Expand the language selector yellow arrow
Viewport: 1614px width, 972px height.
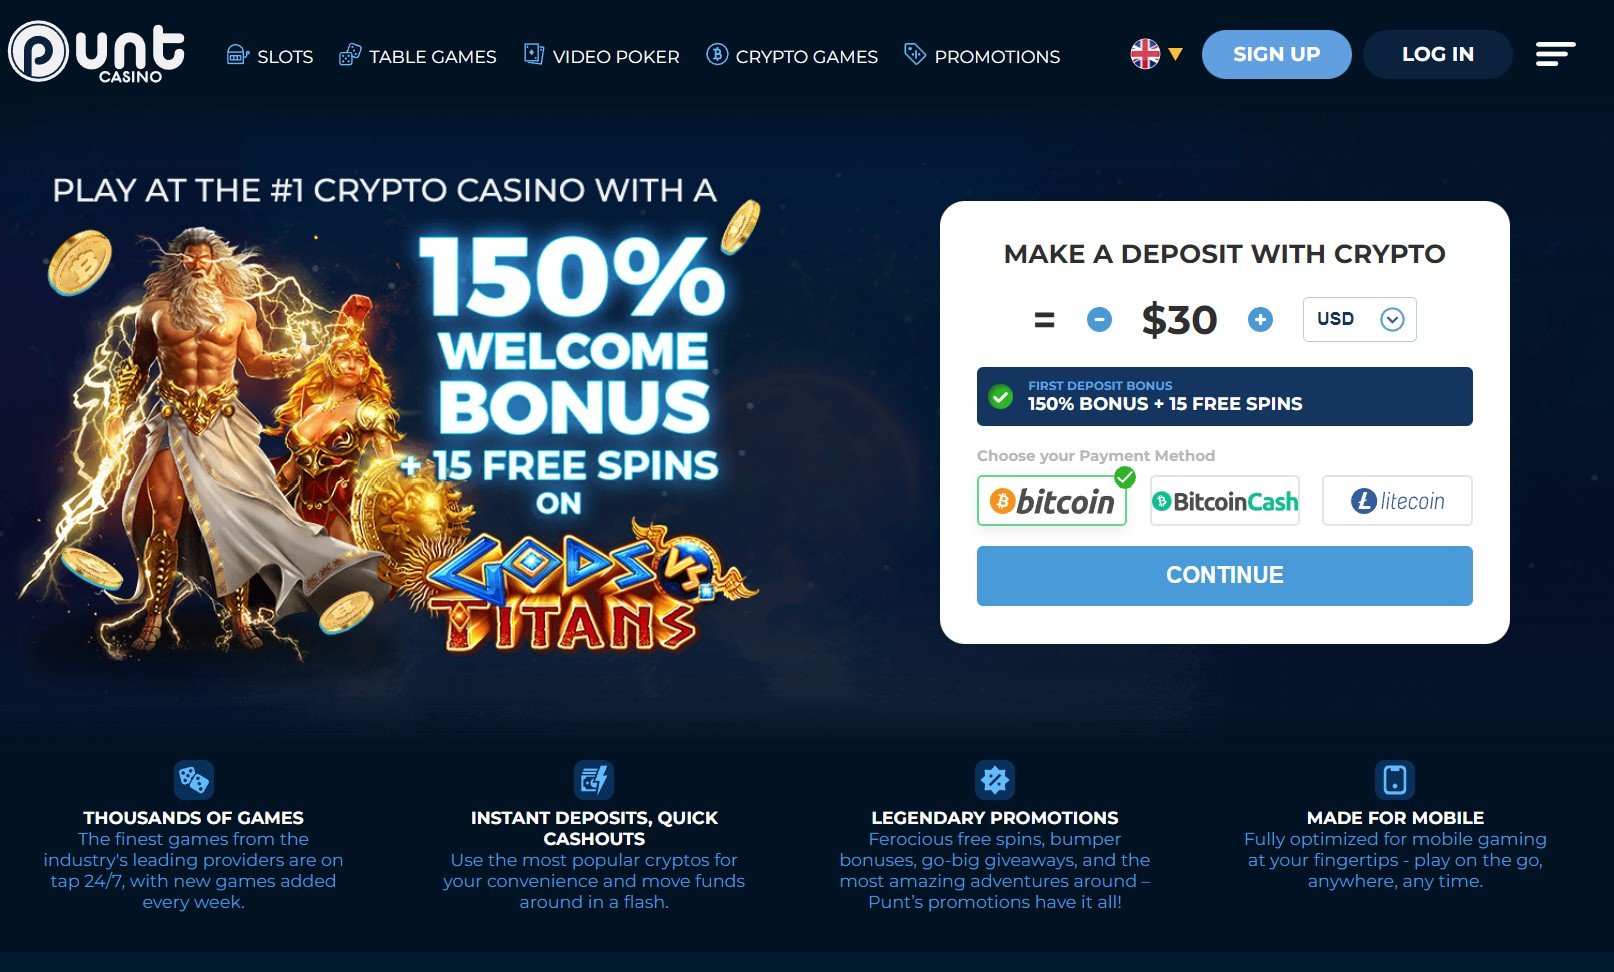click(1176, 55)
